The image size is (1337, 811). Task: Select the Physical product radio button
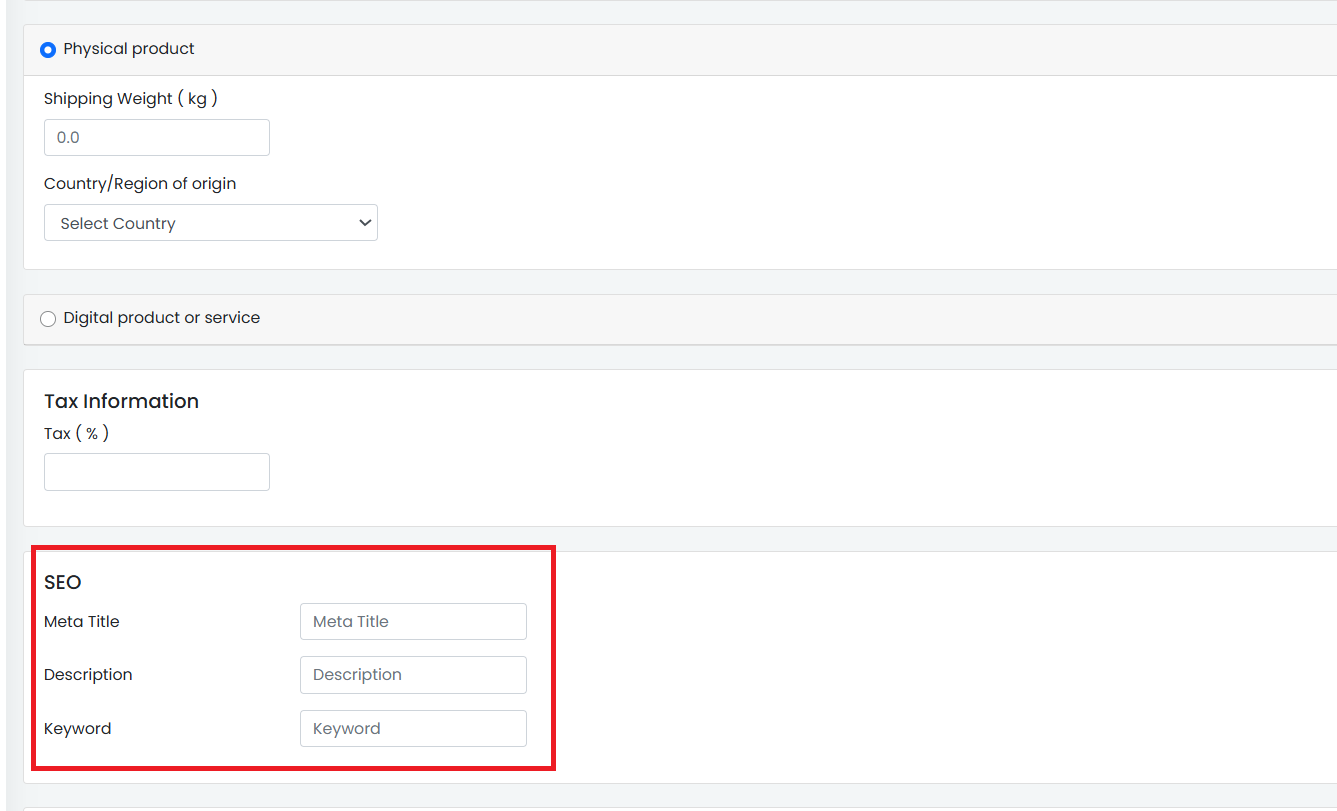tap(48, 50)
